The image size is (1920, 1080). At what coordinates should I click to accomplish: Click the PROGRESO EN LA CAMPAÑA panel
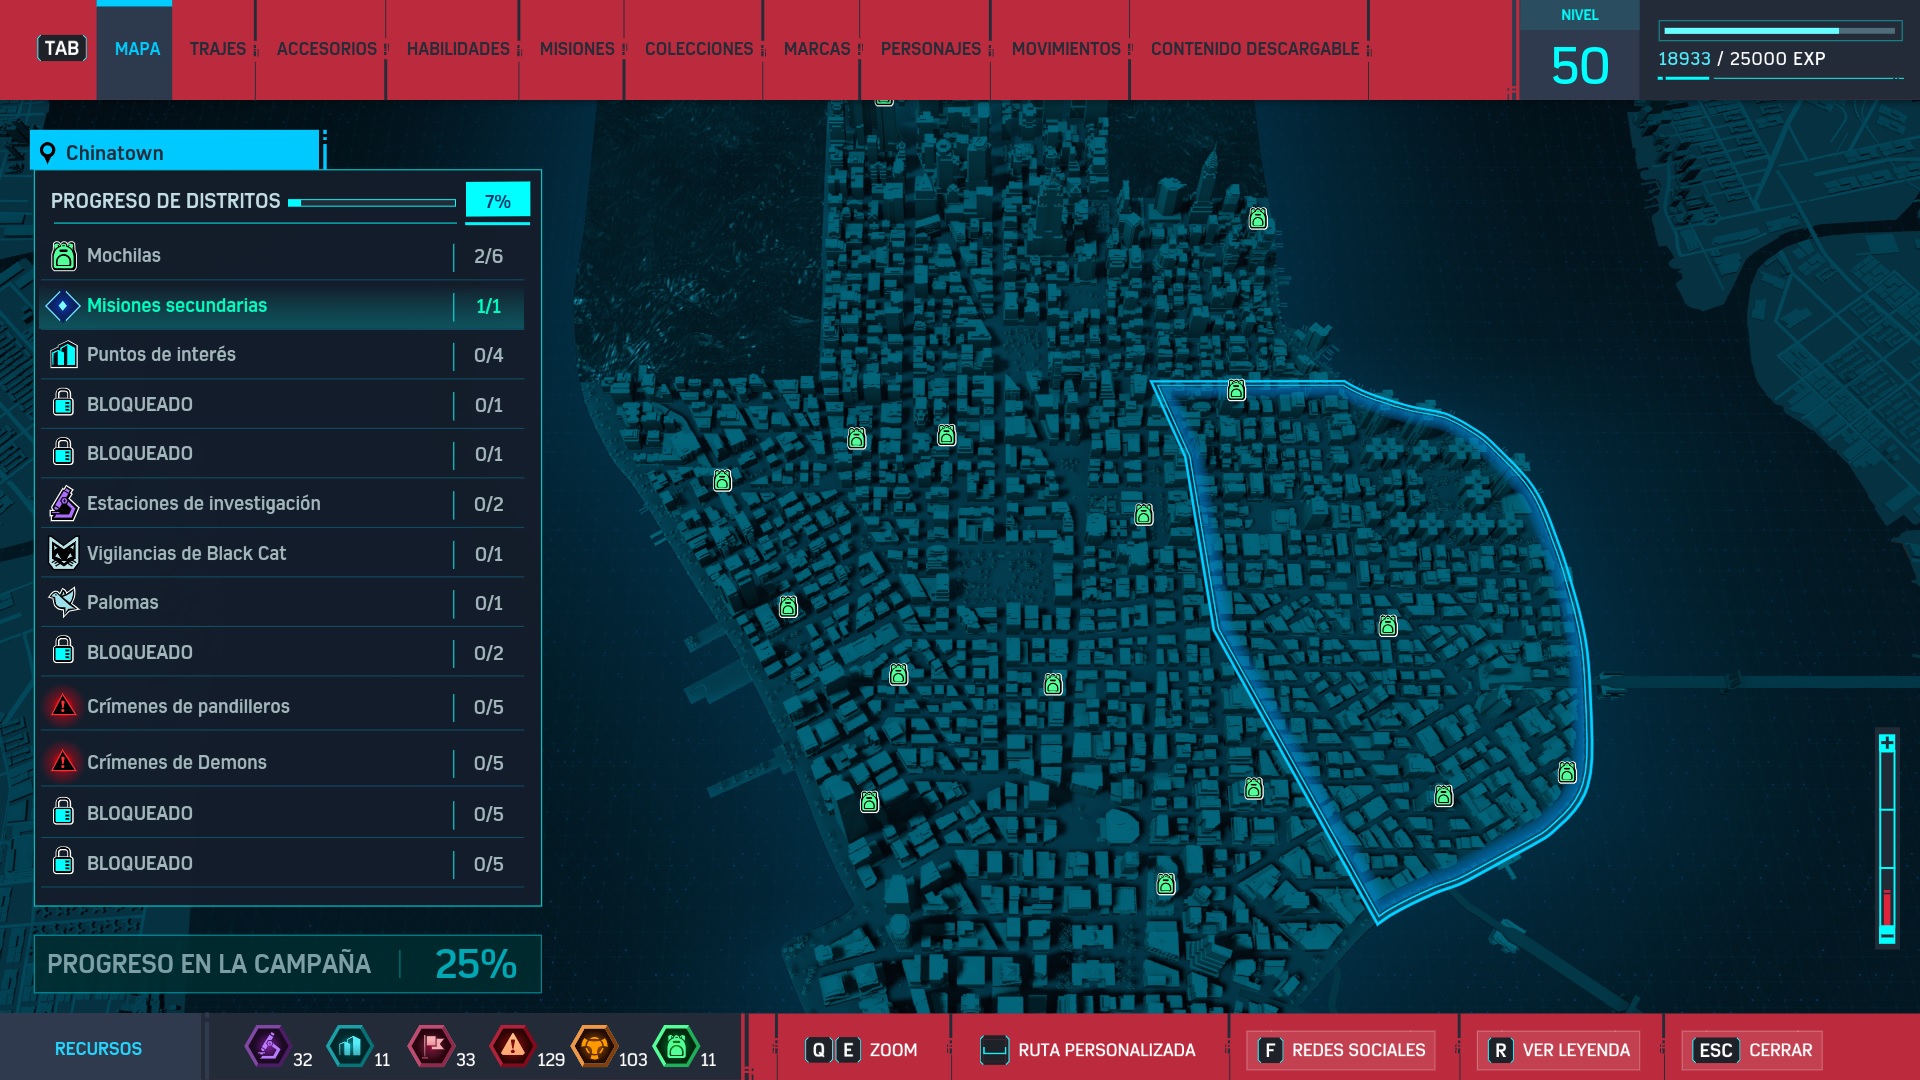point(288,964)
